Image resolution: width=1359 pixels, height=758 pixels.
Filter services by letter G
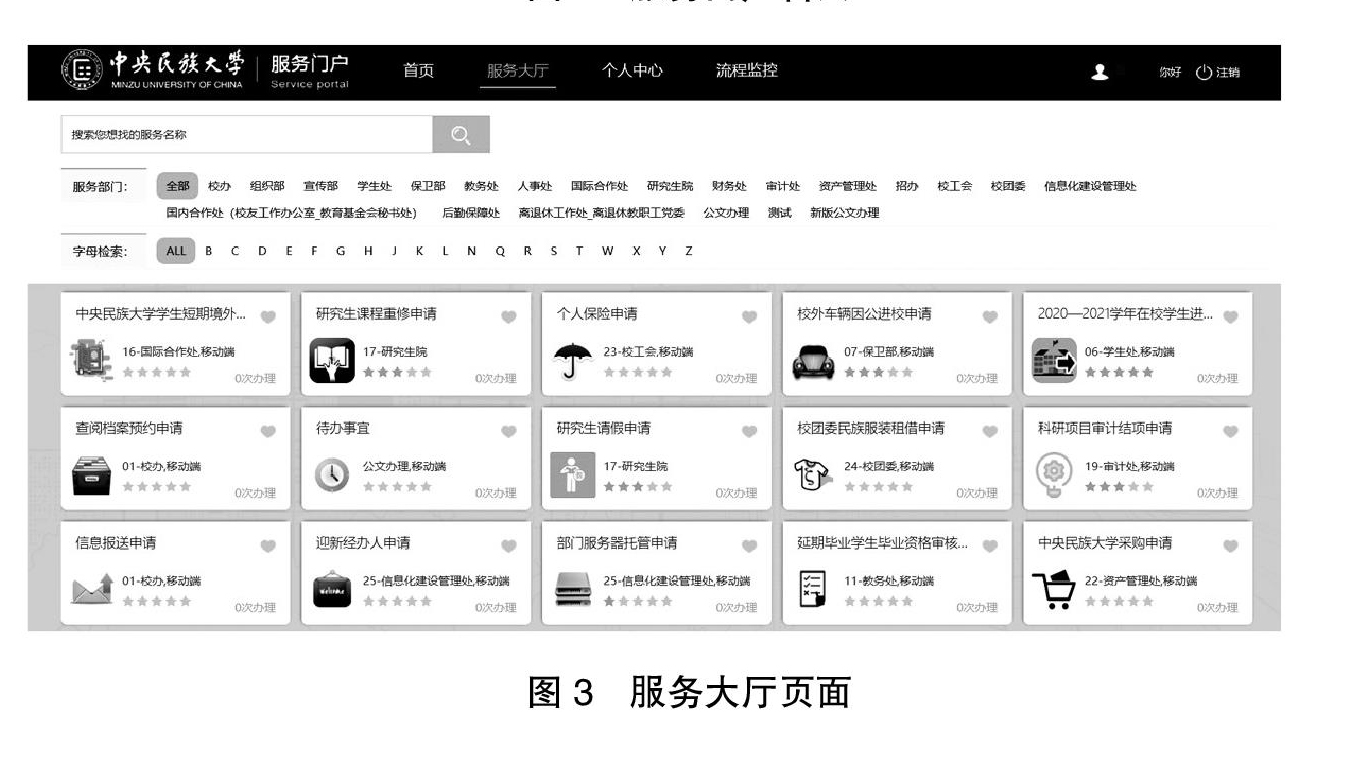pos(340,251)
